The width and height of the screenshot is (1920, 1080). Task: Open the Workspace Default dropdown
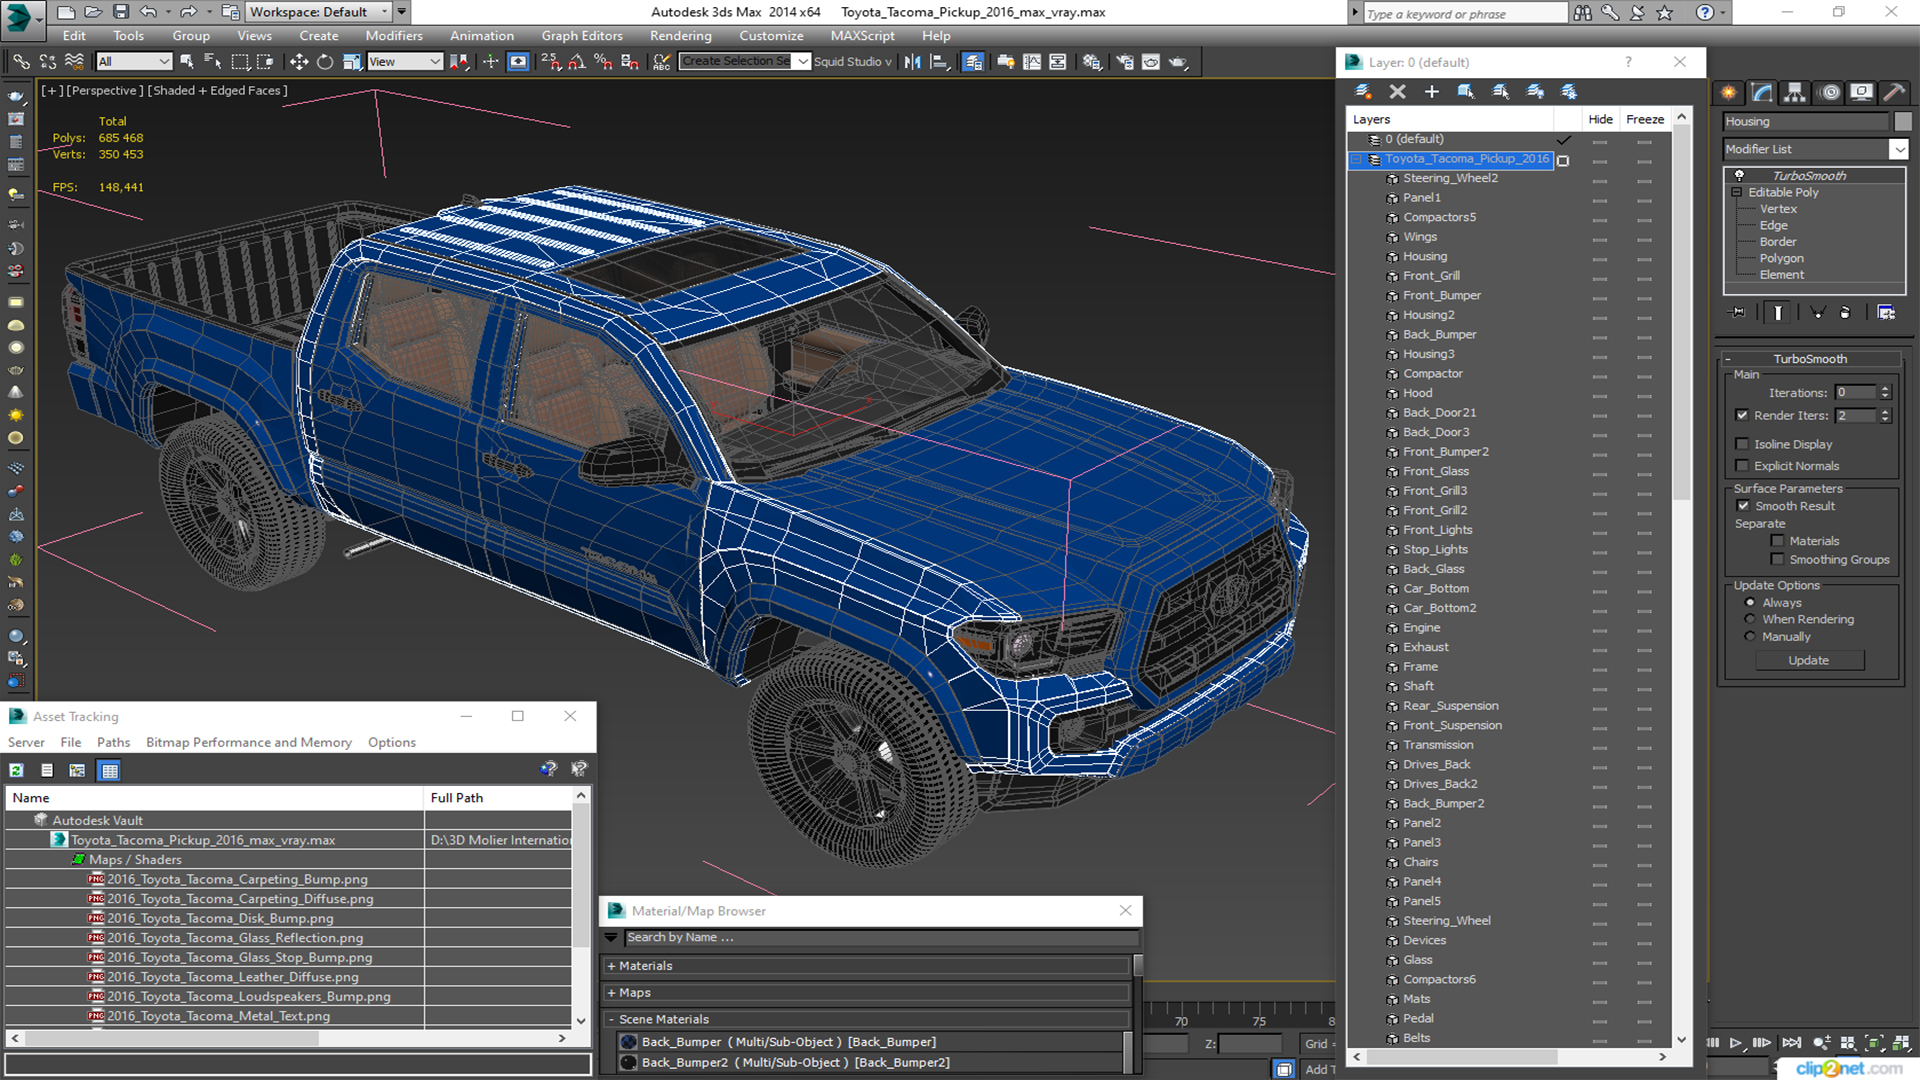tap(317, 12)
